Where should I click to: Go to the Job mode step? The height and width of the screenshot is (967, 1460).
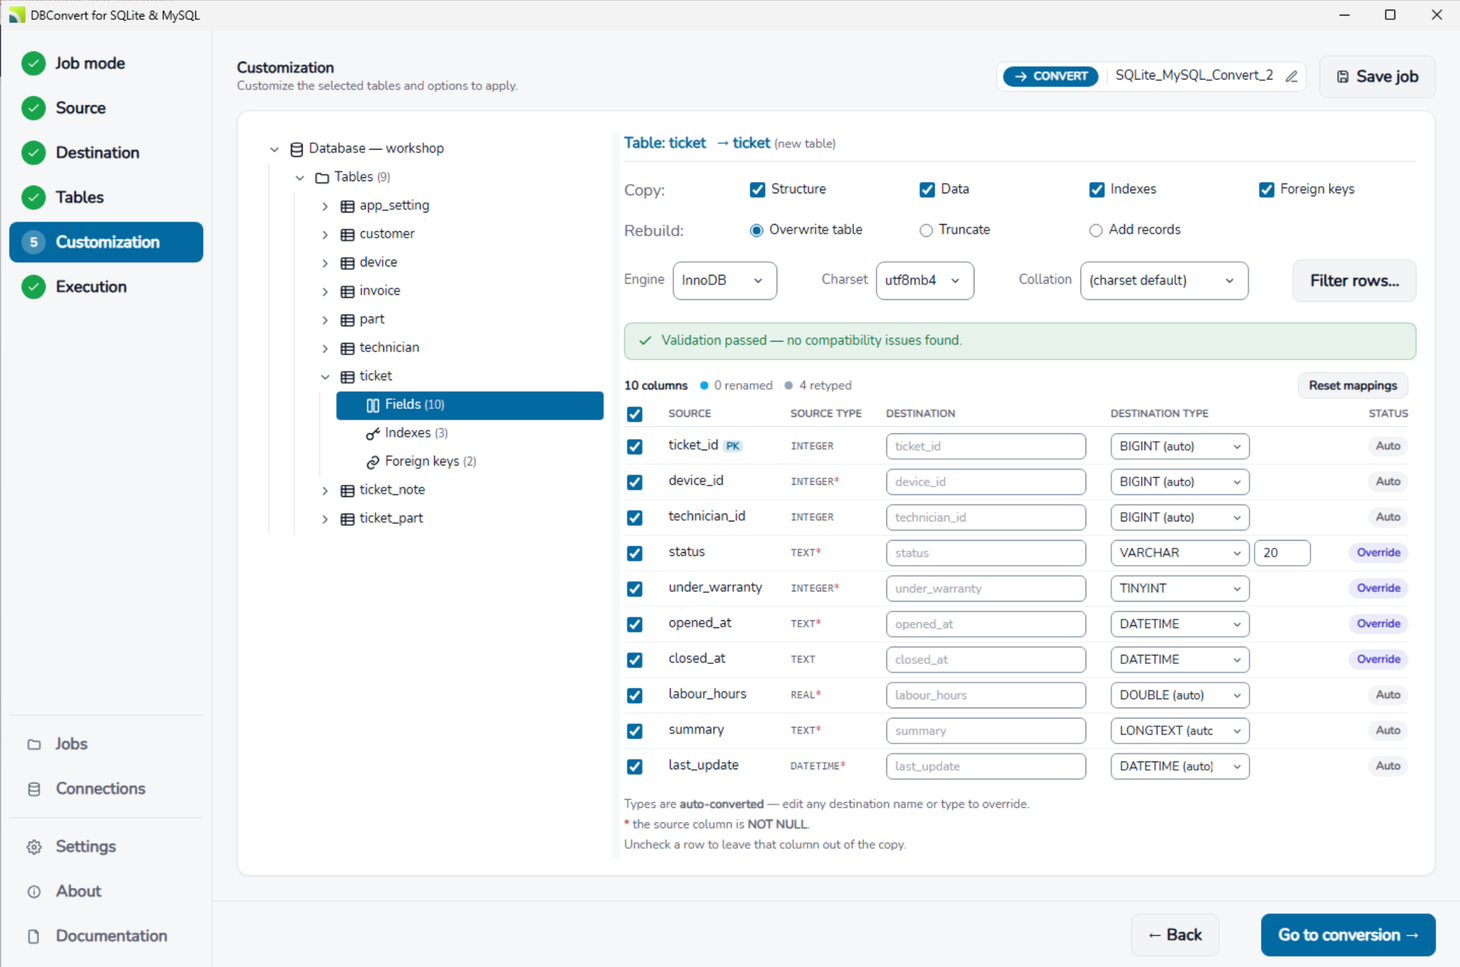[106, 64]
